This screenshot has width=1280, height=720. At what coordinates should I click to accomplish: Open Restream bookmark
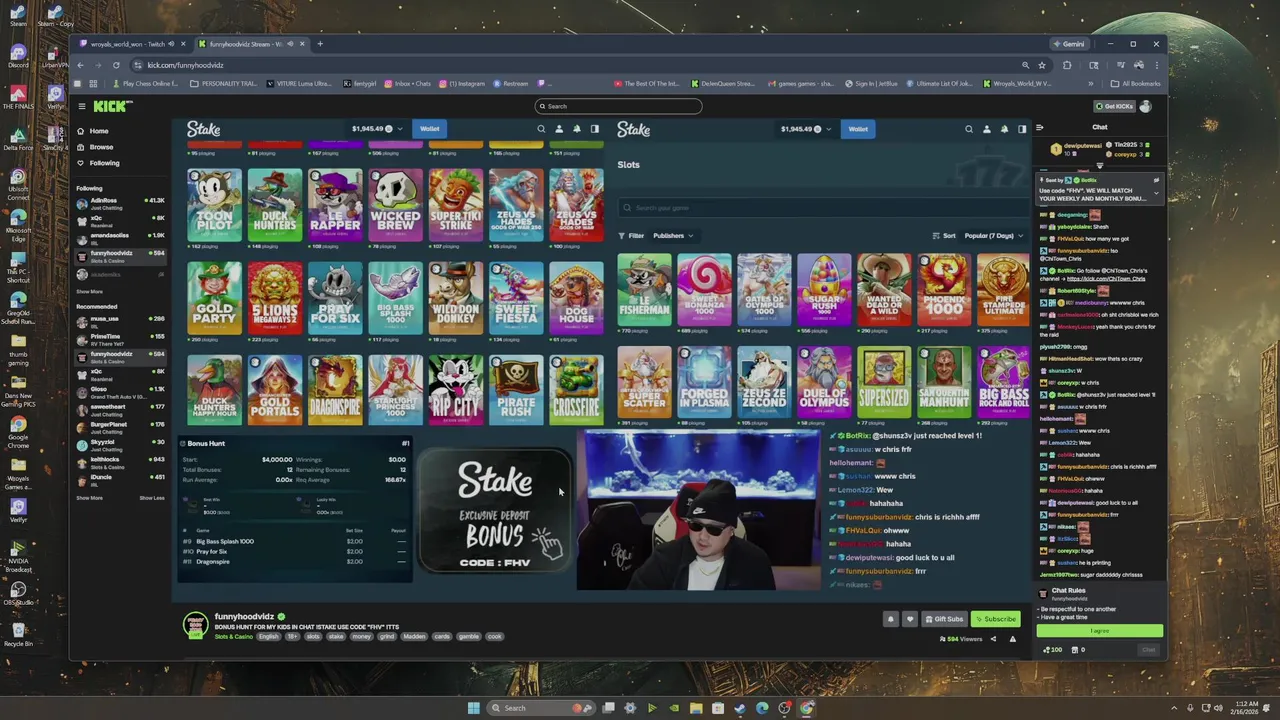coord(511,84)
